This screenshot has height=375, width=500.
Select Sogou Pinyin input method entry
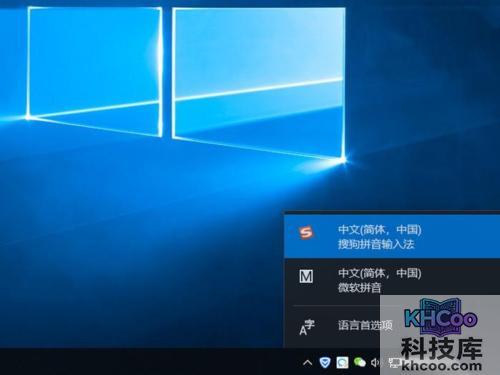392,236
